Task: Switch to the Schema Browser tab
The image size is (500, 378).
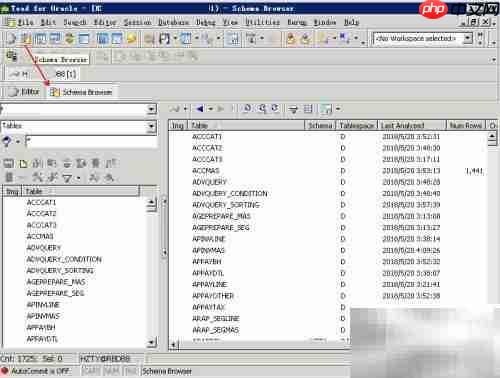Action: 81,92
